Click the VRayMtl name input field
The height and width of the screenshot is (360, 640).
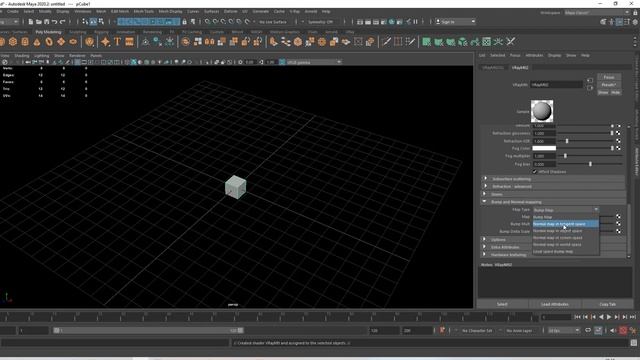click(556, 84)
